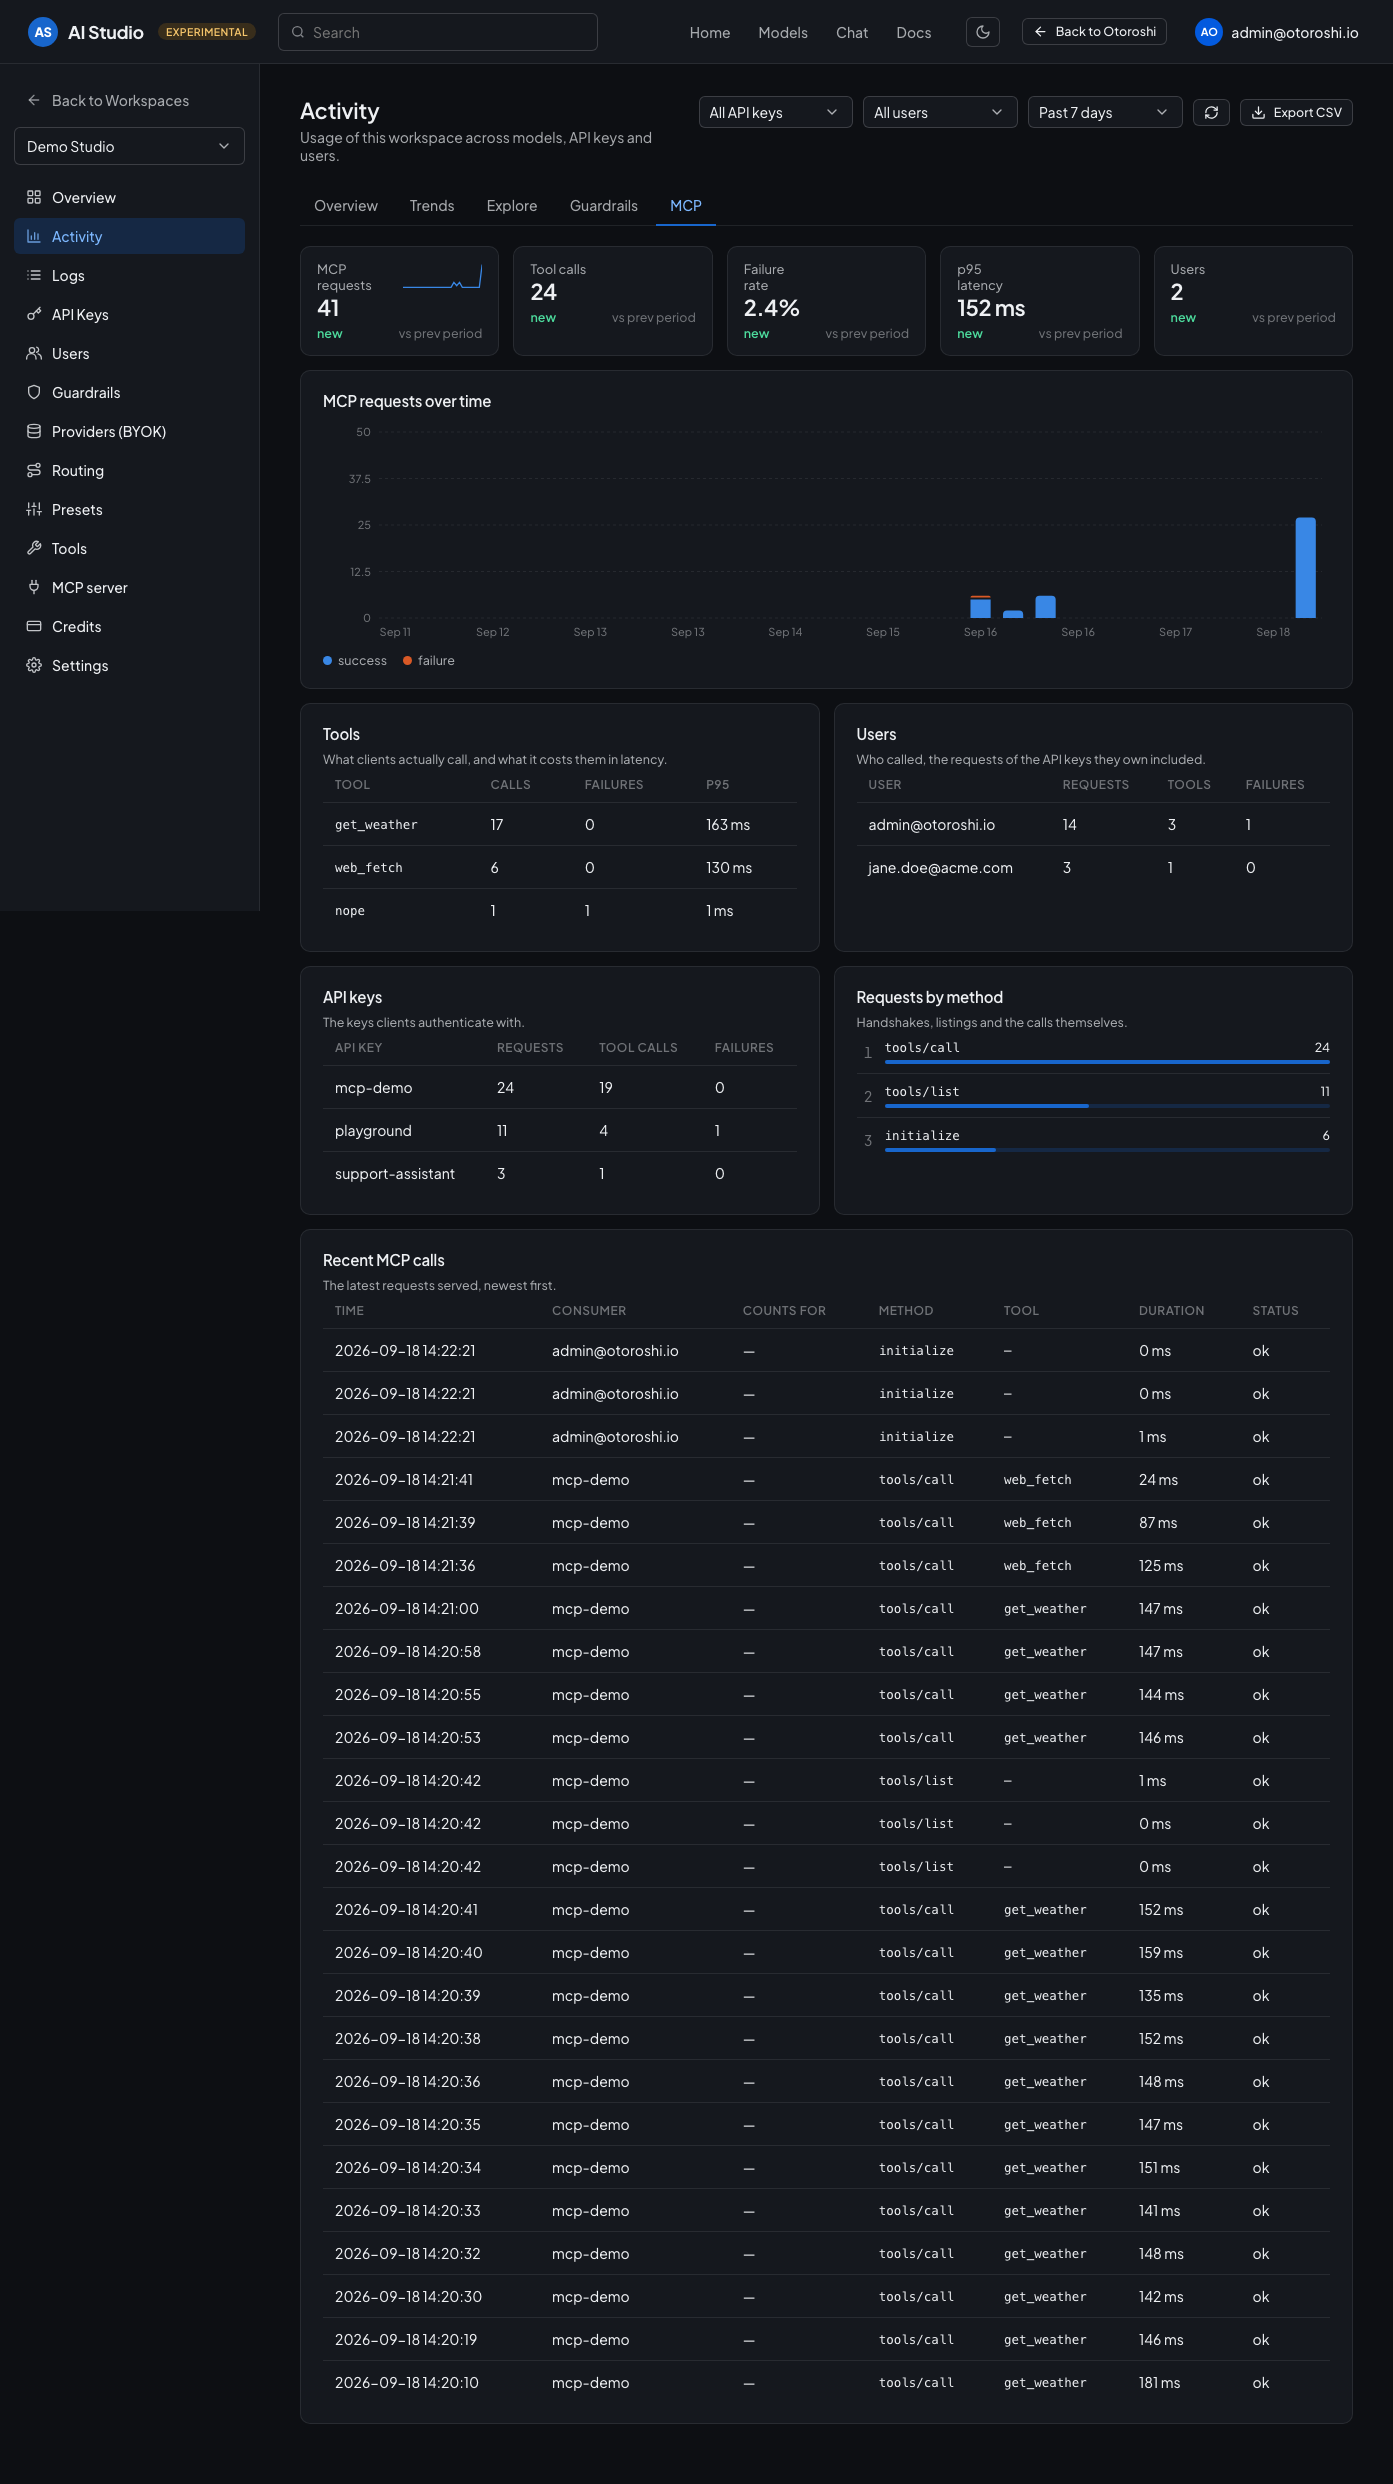Click the Export CSV button
Viewport: 1393px width, 2484px height.
[1296, 112]
